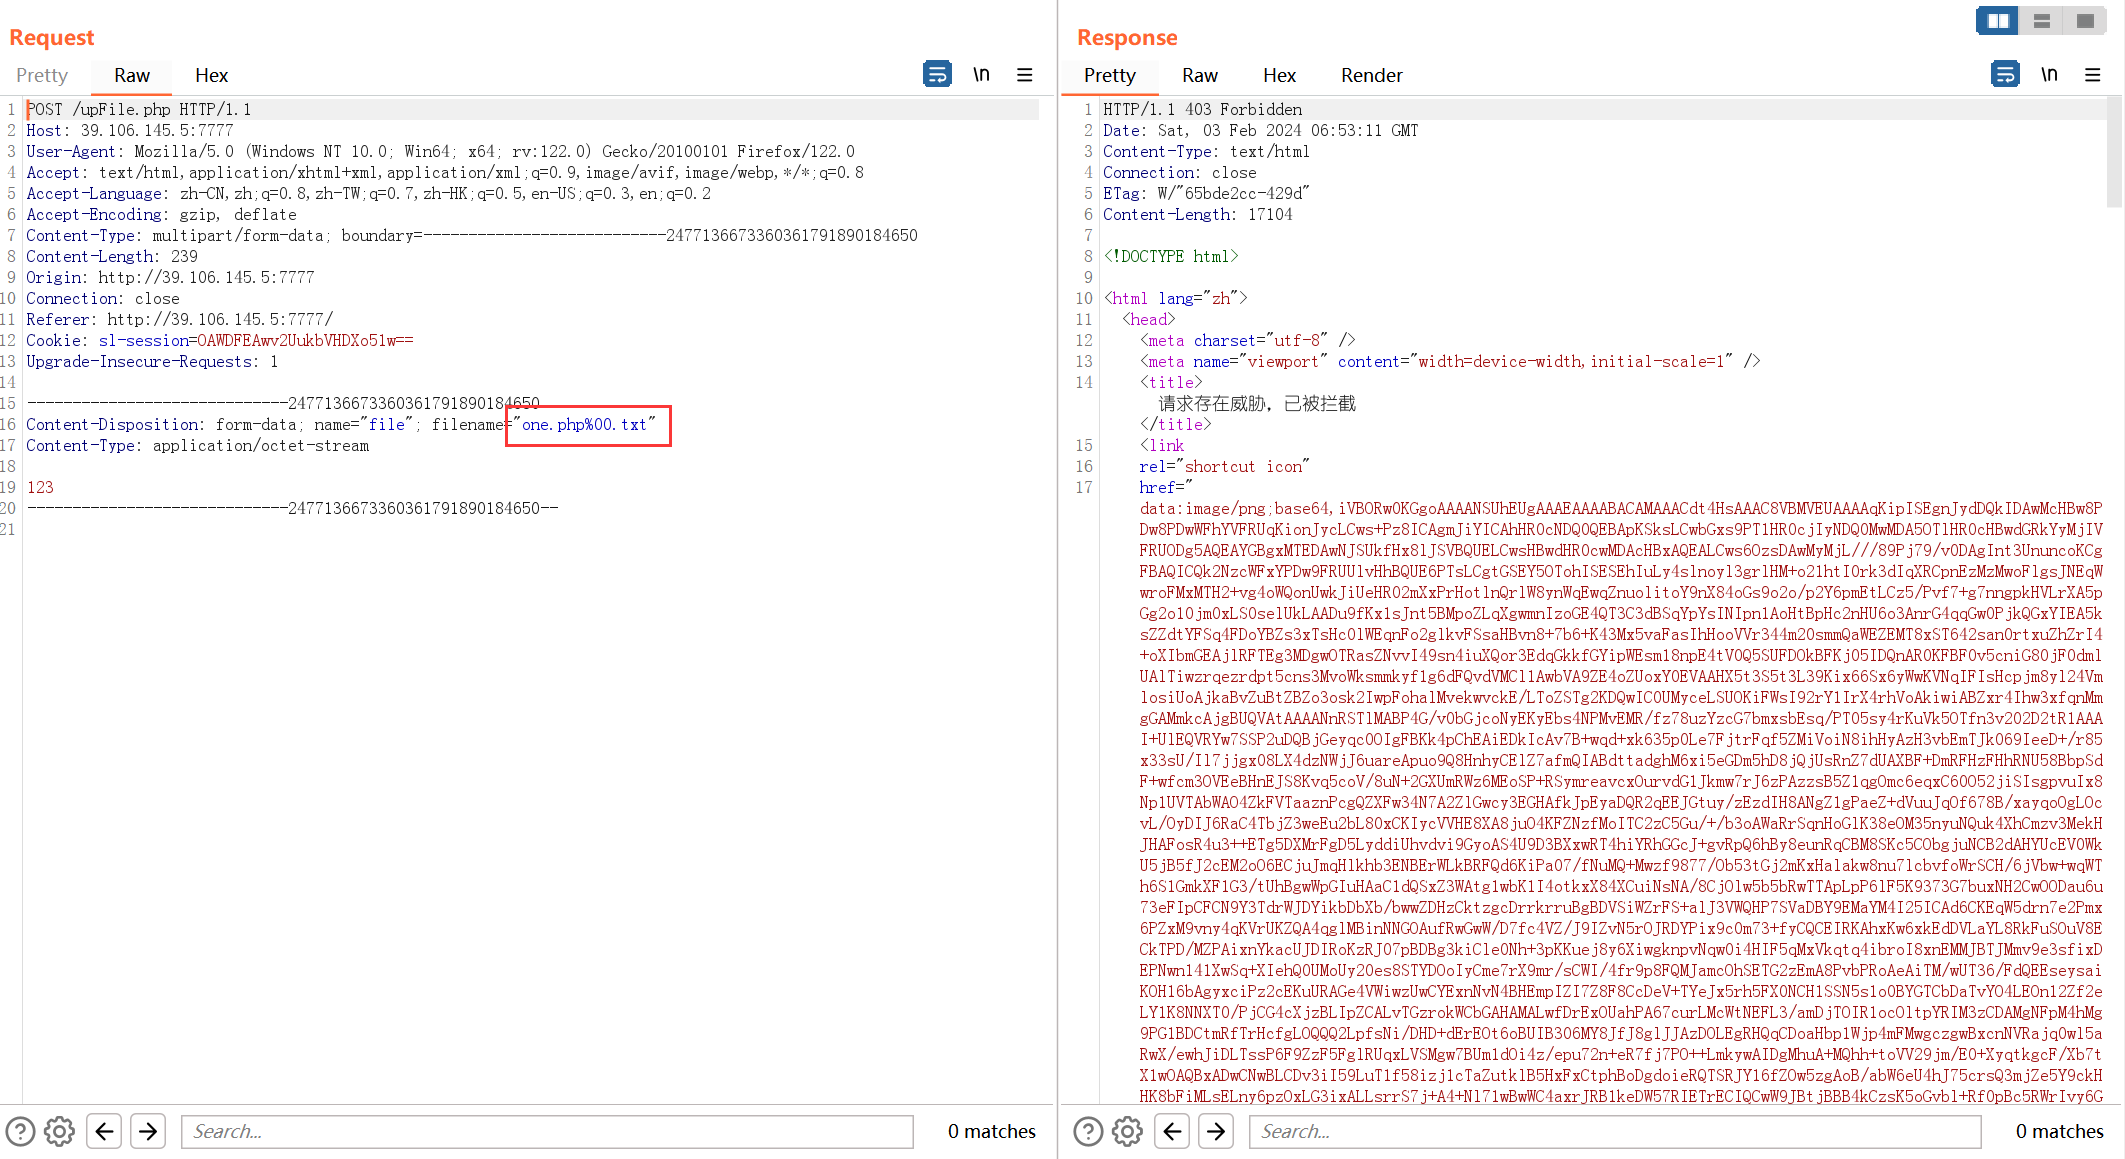Open Request search help icon
Image resolution: width=2125 pixels, height=1159 pixels.
tap(20, 1131)
